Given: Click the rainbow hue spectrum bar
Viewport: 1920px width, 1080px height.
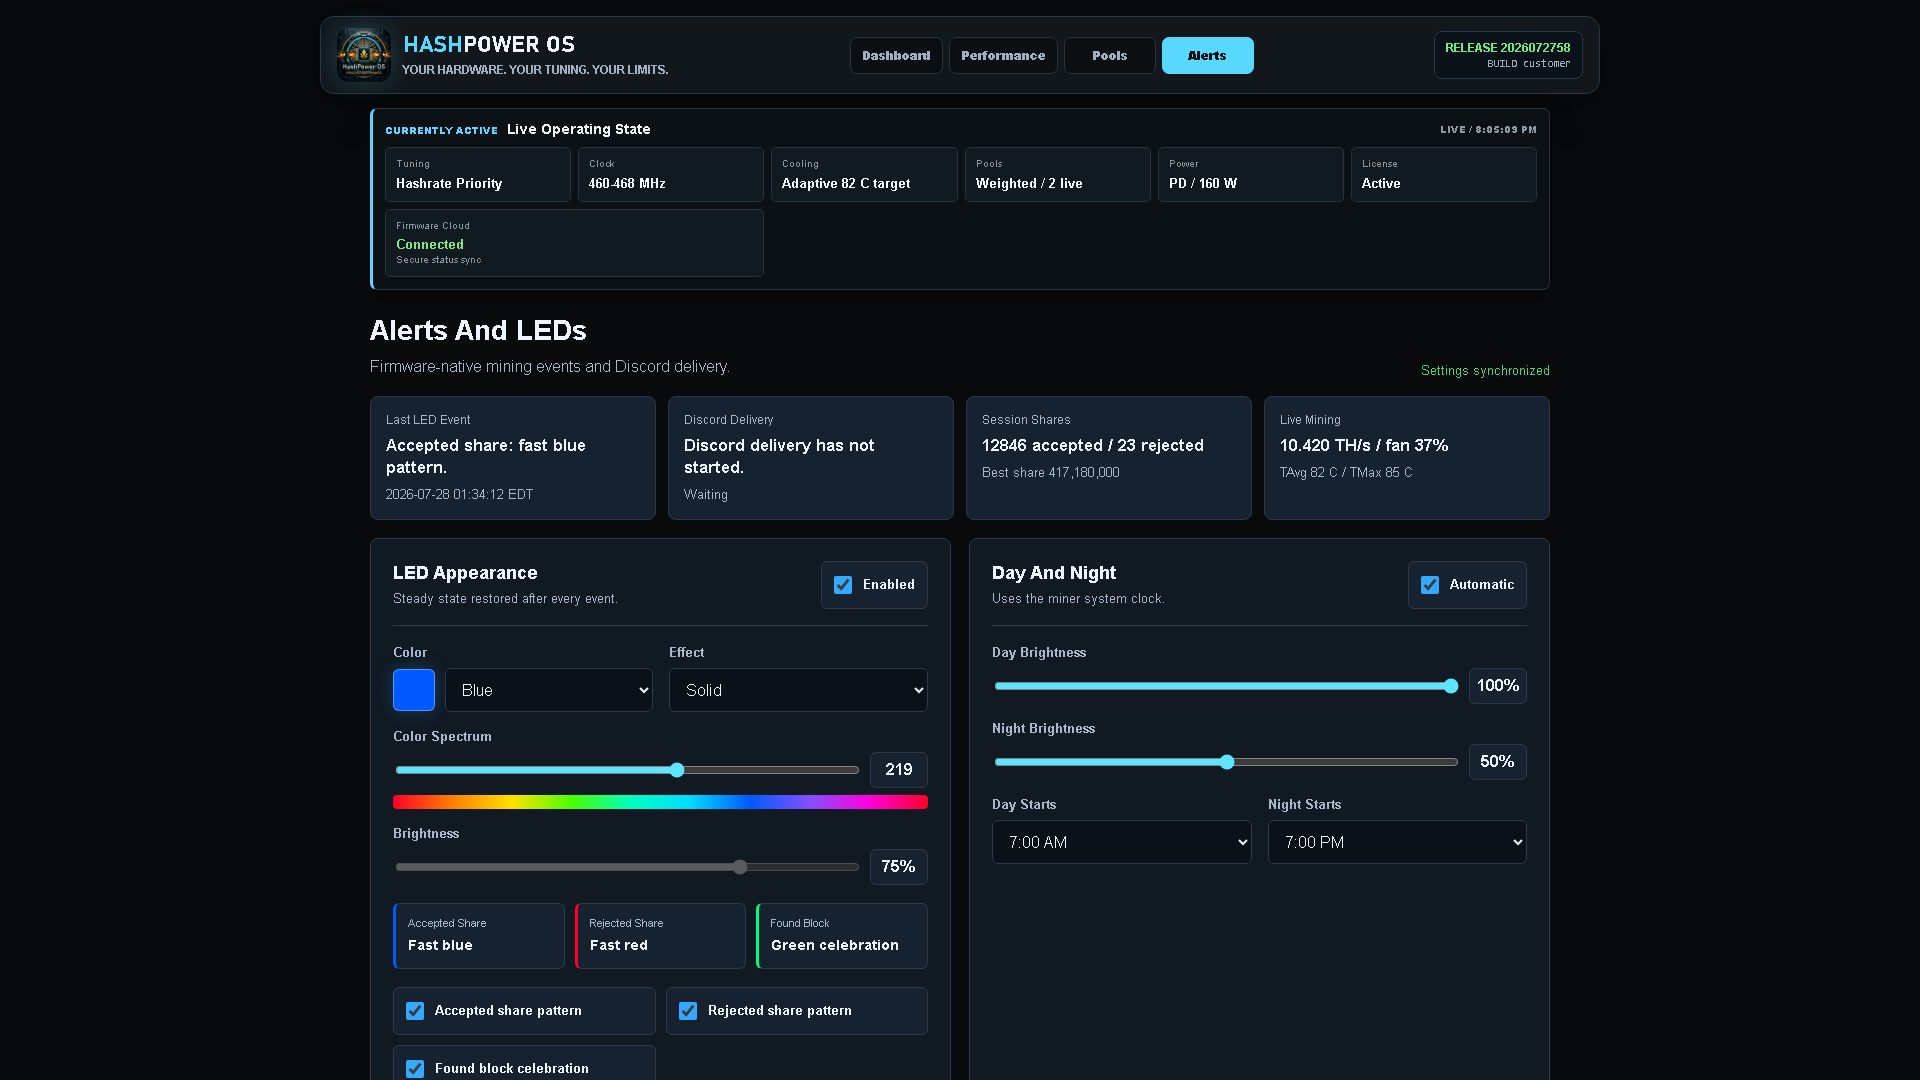Looking at the screenshot, I should [x=660, y=802].
